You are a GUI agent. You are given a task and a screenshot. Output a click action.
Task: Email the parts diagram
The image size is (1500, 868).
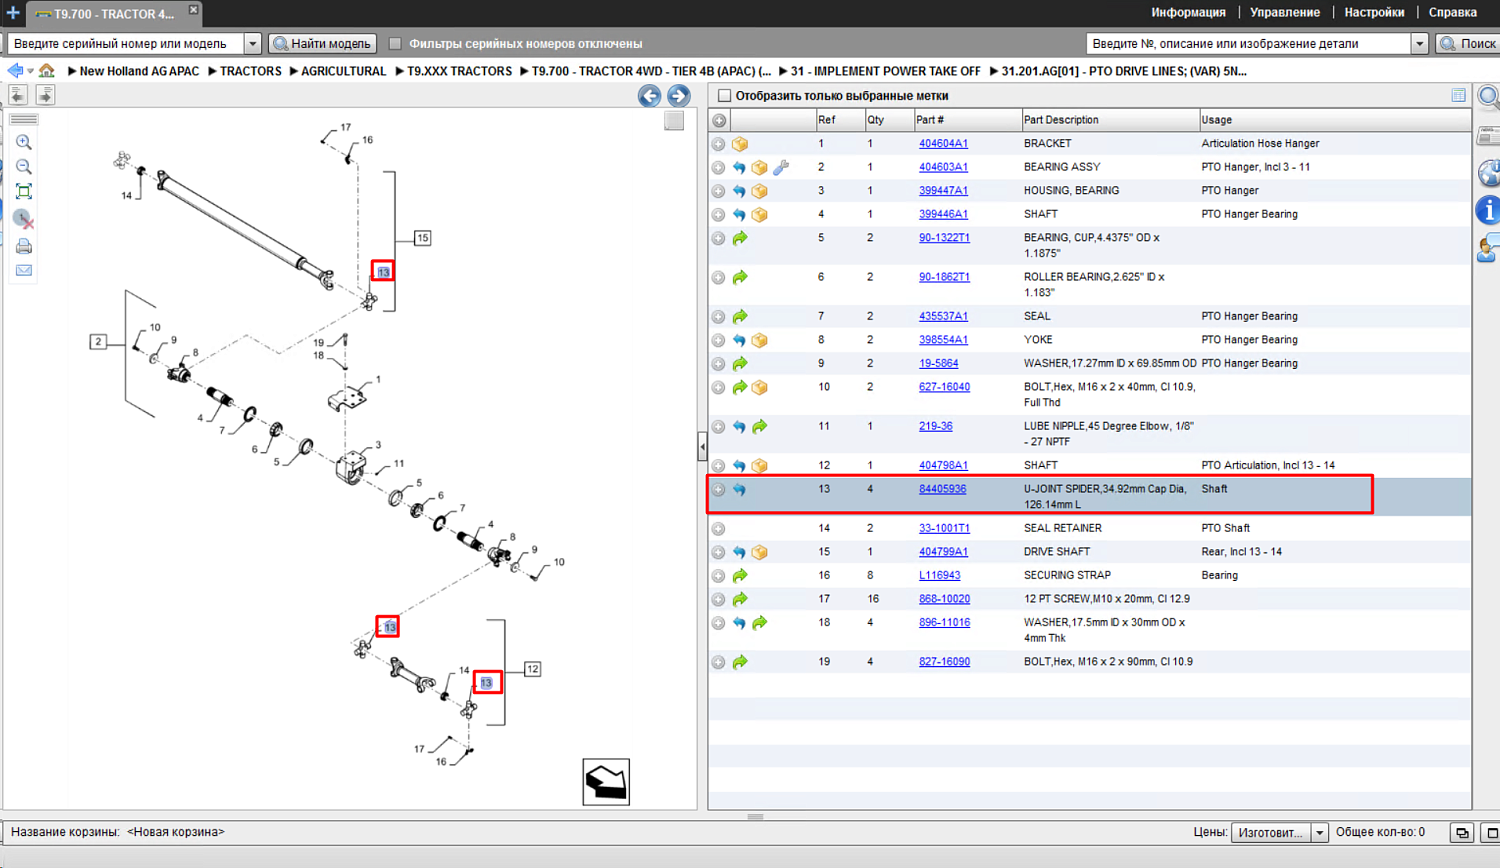(x=24, y=271)
